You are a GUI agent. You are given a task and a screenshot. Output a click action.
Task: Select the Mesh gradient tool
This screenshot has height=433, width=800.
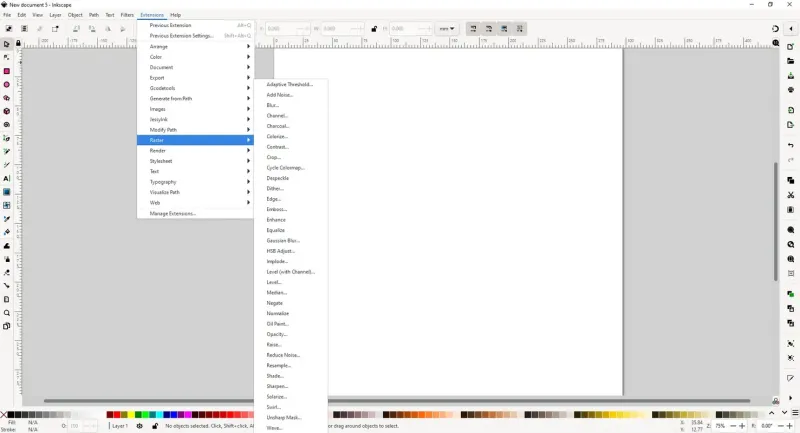(x=7, y=206)
